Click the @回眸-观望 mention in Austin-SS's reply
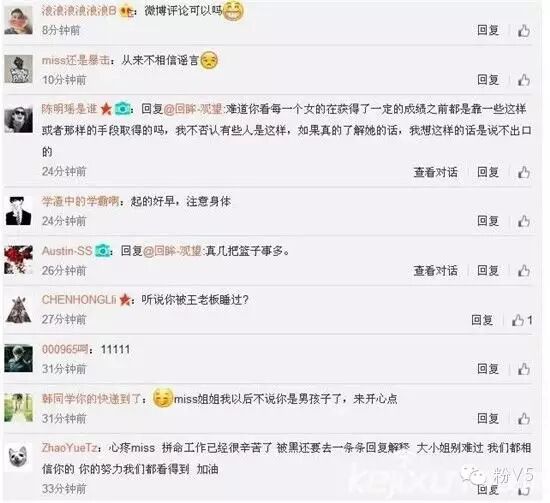This screenshot has width=550, height=503. pos(172,251)
